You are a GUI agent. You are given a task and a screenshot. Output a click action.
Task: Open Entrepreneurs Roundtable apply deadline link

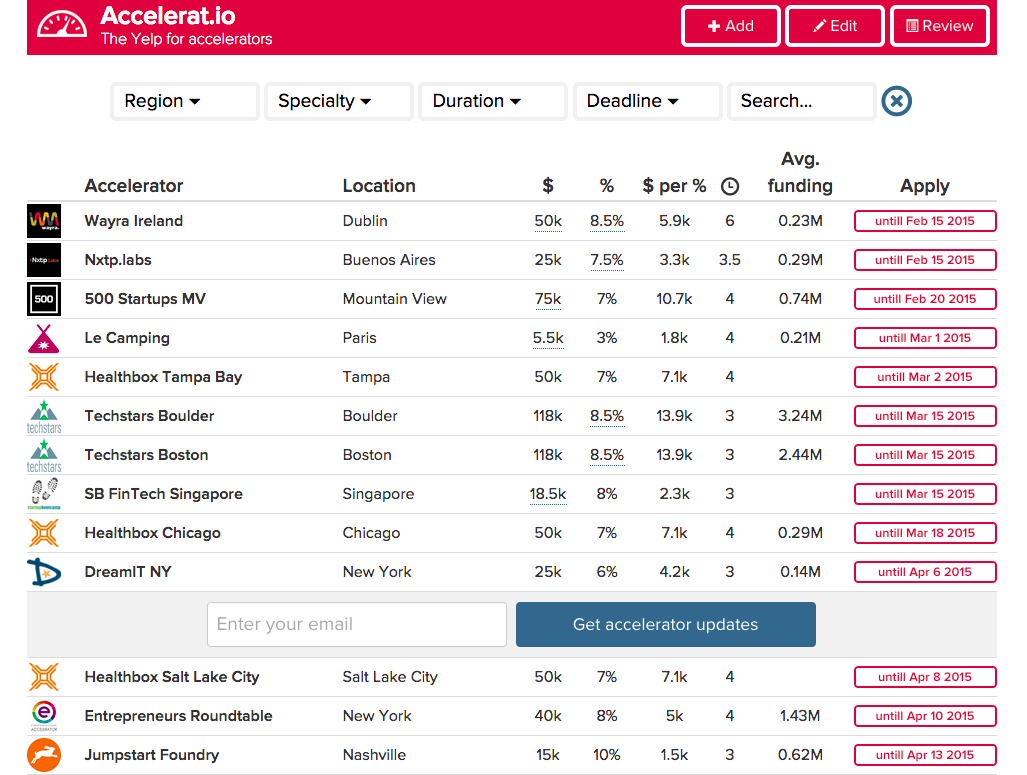click(x=925, y=716)
